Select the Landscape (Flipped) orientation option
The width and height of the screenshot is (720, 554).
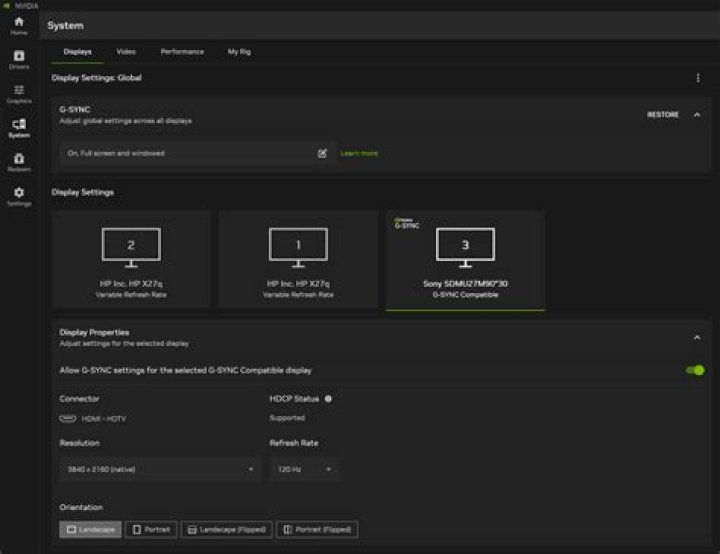227,530
